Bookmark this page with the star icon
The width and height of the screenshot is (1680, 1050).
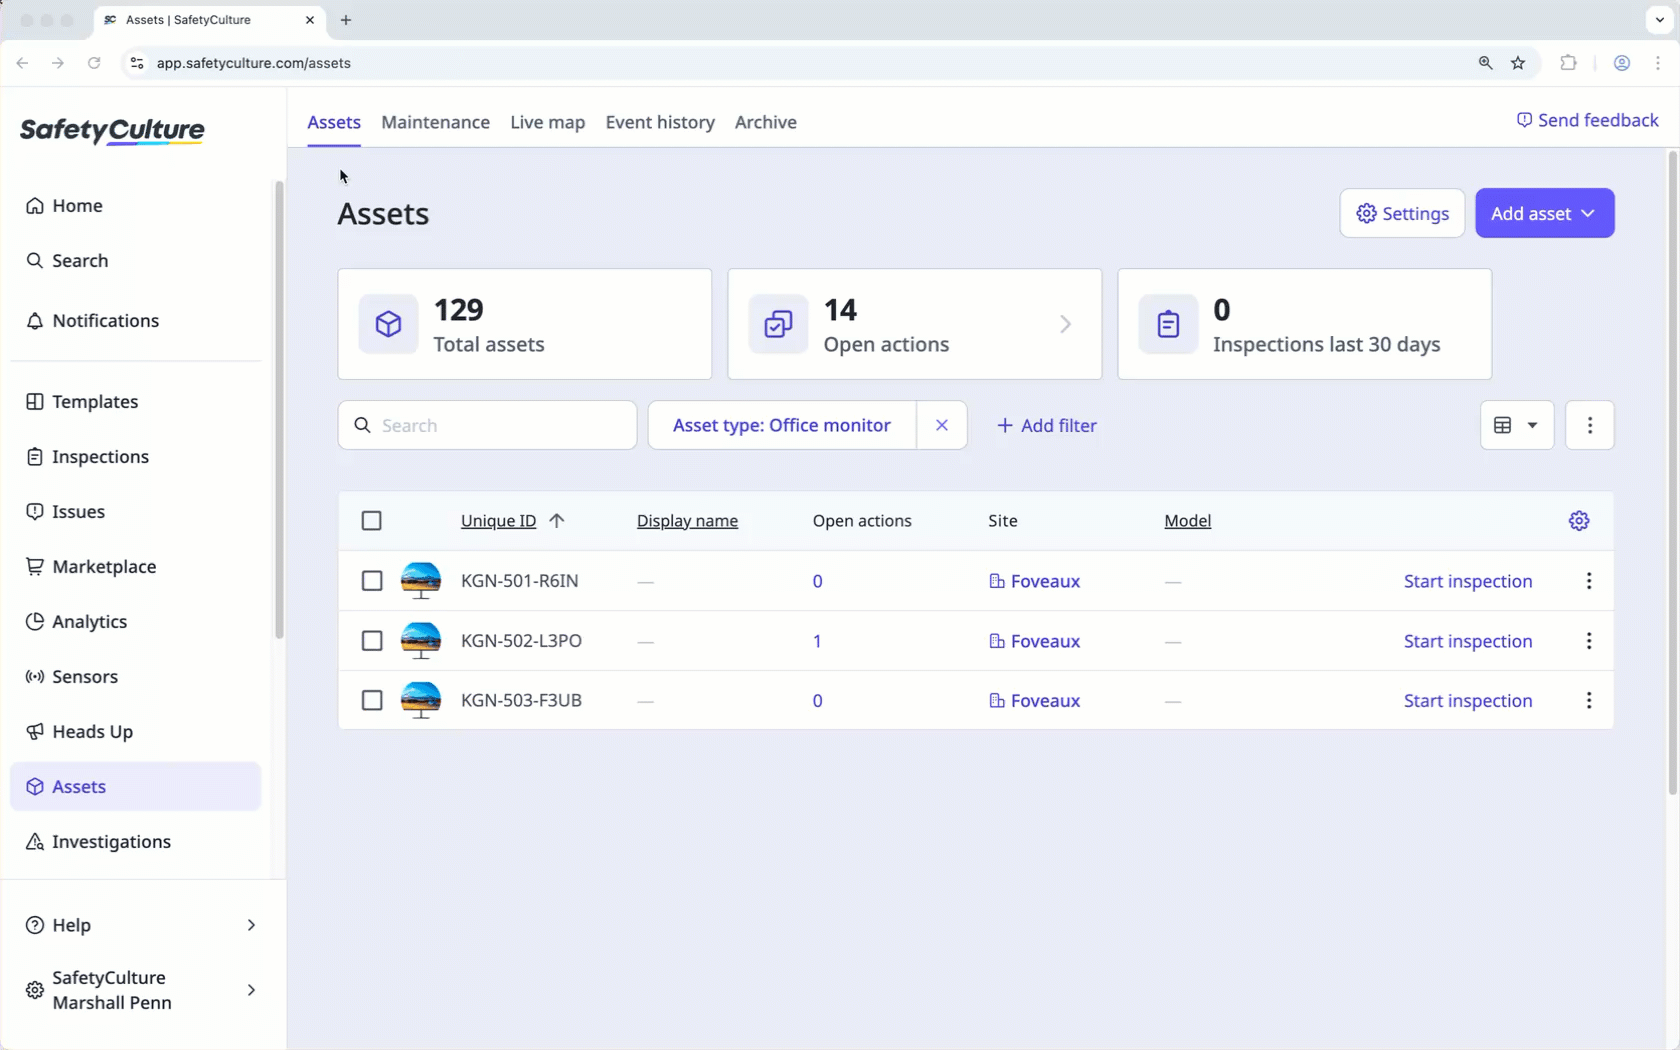[1518, 63]
